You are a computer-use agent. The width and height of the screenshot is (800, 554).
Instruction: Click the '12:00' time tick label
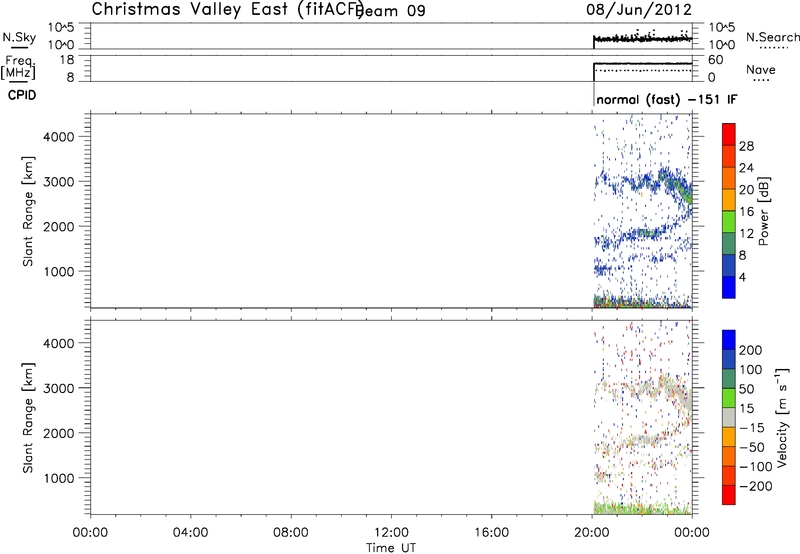(x=391, y=533)
